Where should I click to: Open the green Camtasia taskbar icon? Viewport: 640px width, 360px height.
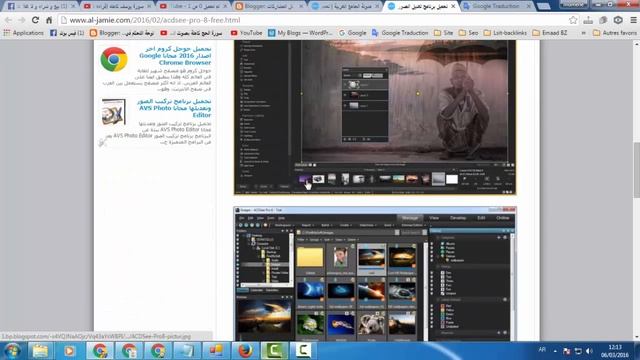(274, 351)
